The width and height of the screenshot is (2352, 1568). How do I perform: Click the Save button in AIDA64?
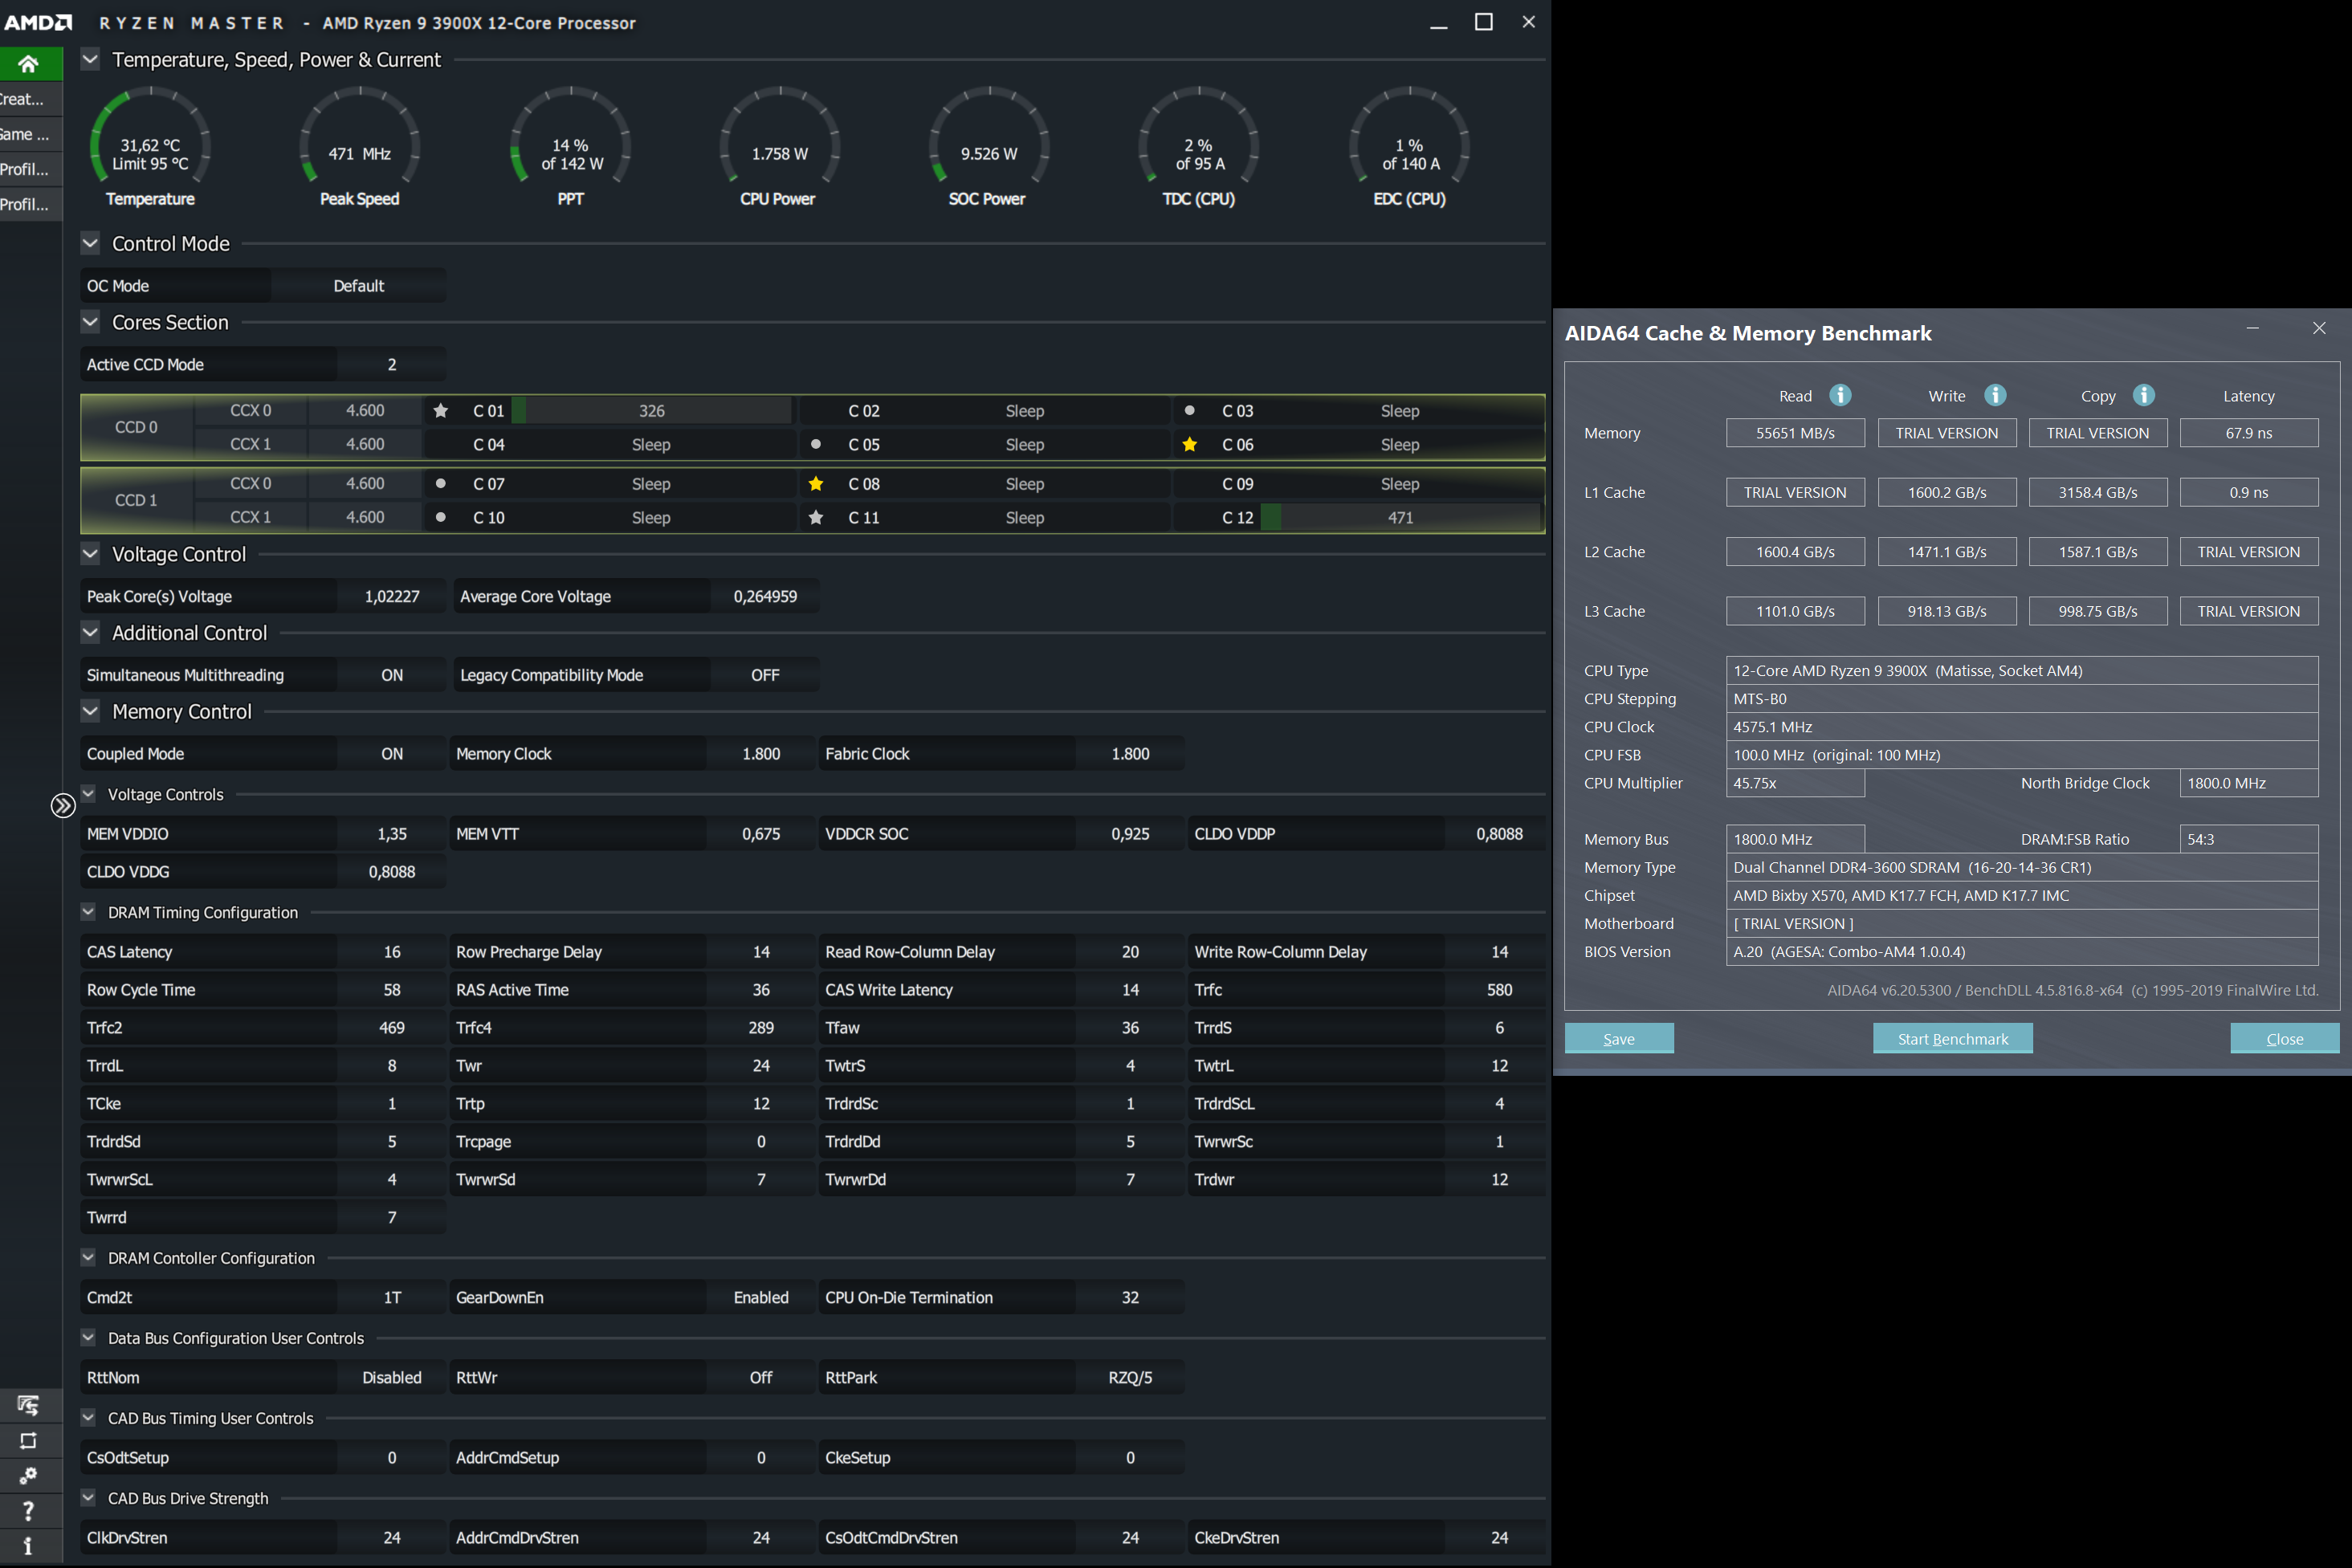point(1618,1038)
